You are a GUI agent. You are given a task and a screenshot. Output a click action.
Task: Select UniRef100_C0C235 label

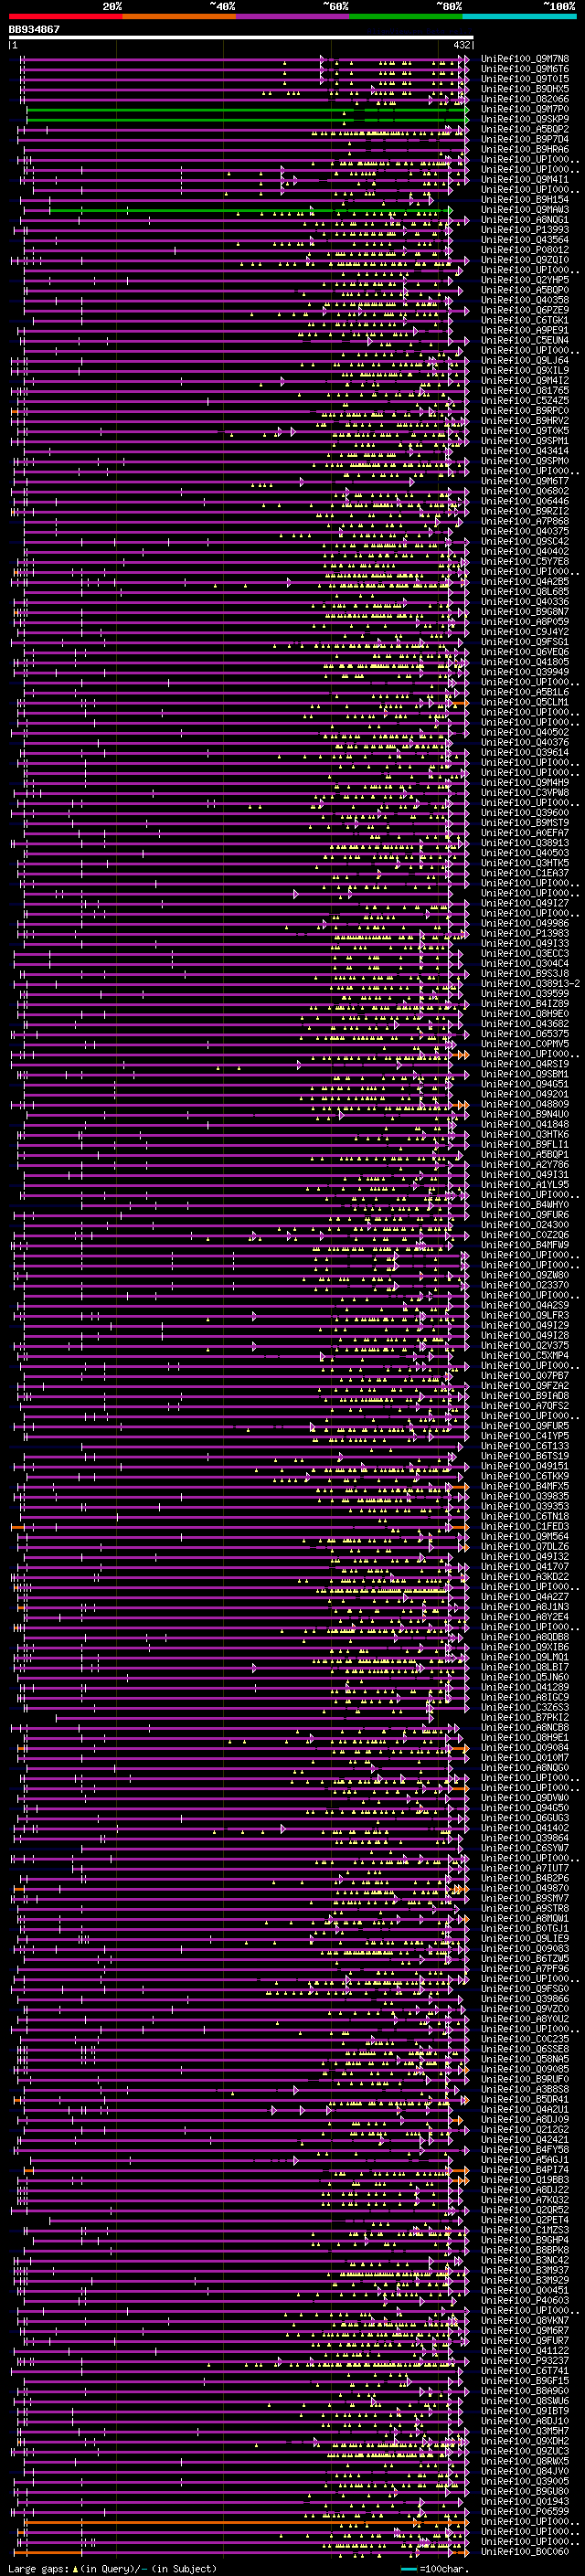pyautogui.click(x=525, y=2039)
